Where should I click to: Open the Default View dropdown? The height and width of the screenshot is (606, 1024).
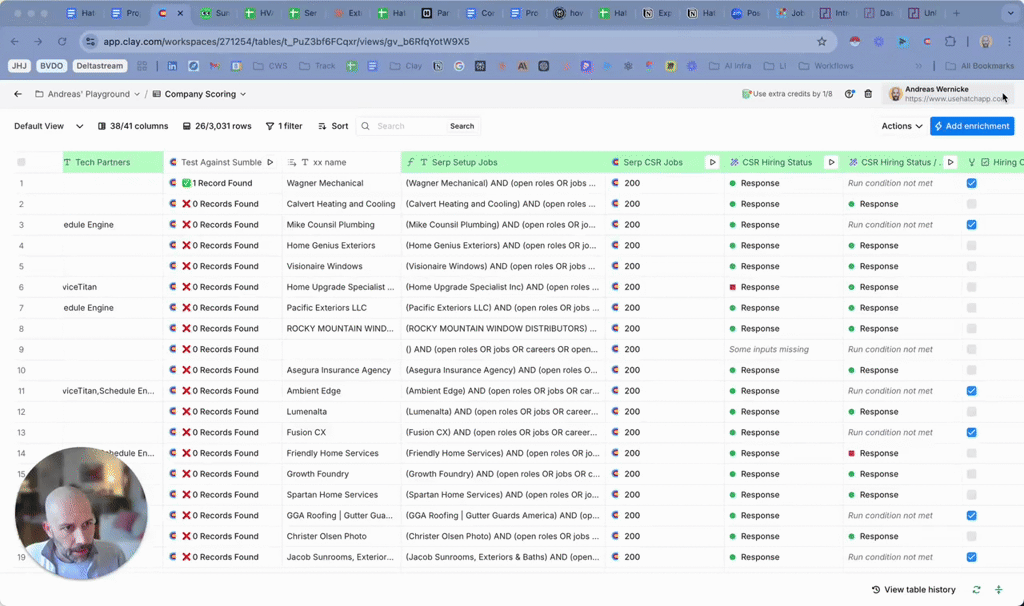(48, 126)
